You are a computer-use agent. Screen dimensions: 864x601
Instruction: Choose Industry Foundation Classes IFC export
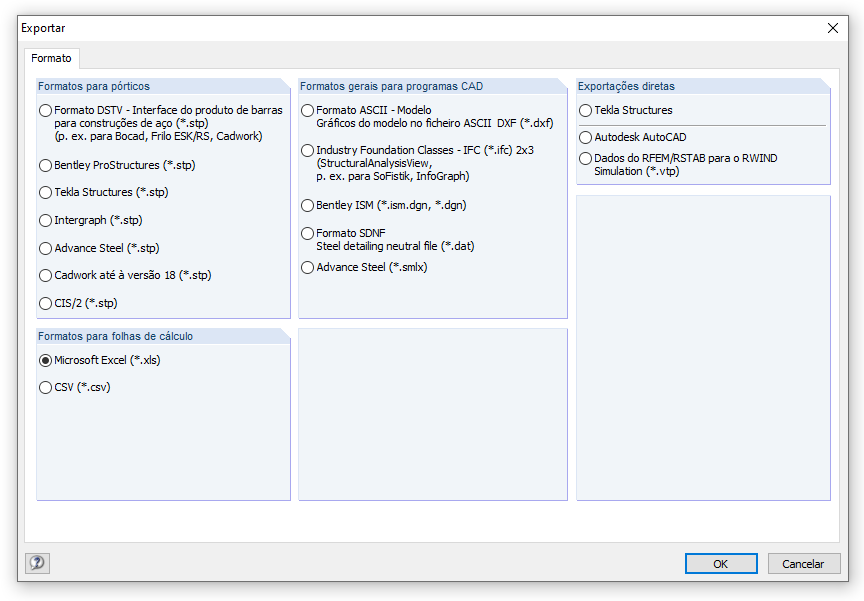(x=308, y=150)
